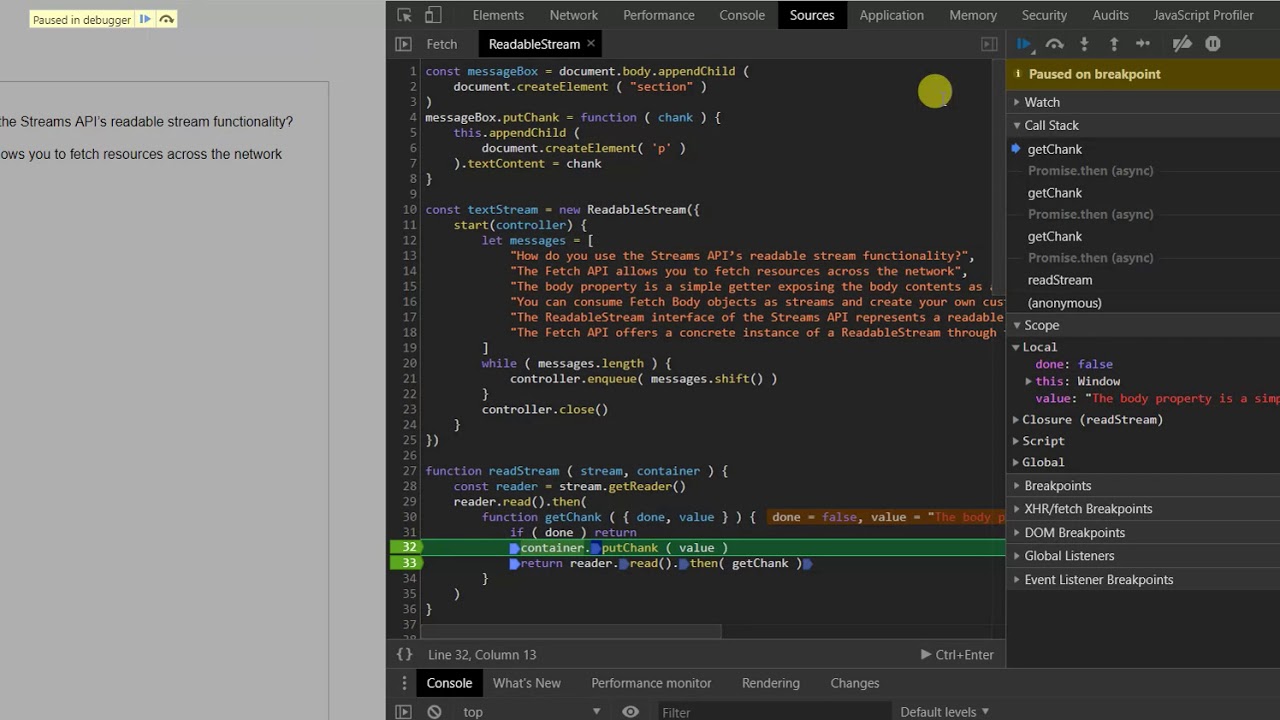Clear console with the ban icon

click(434, 712)
